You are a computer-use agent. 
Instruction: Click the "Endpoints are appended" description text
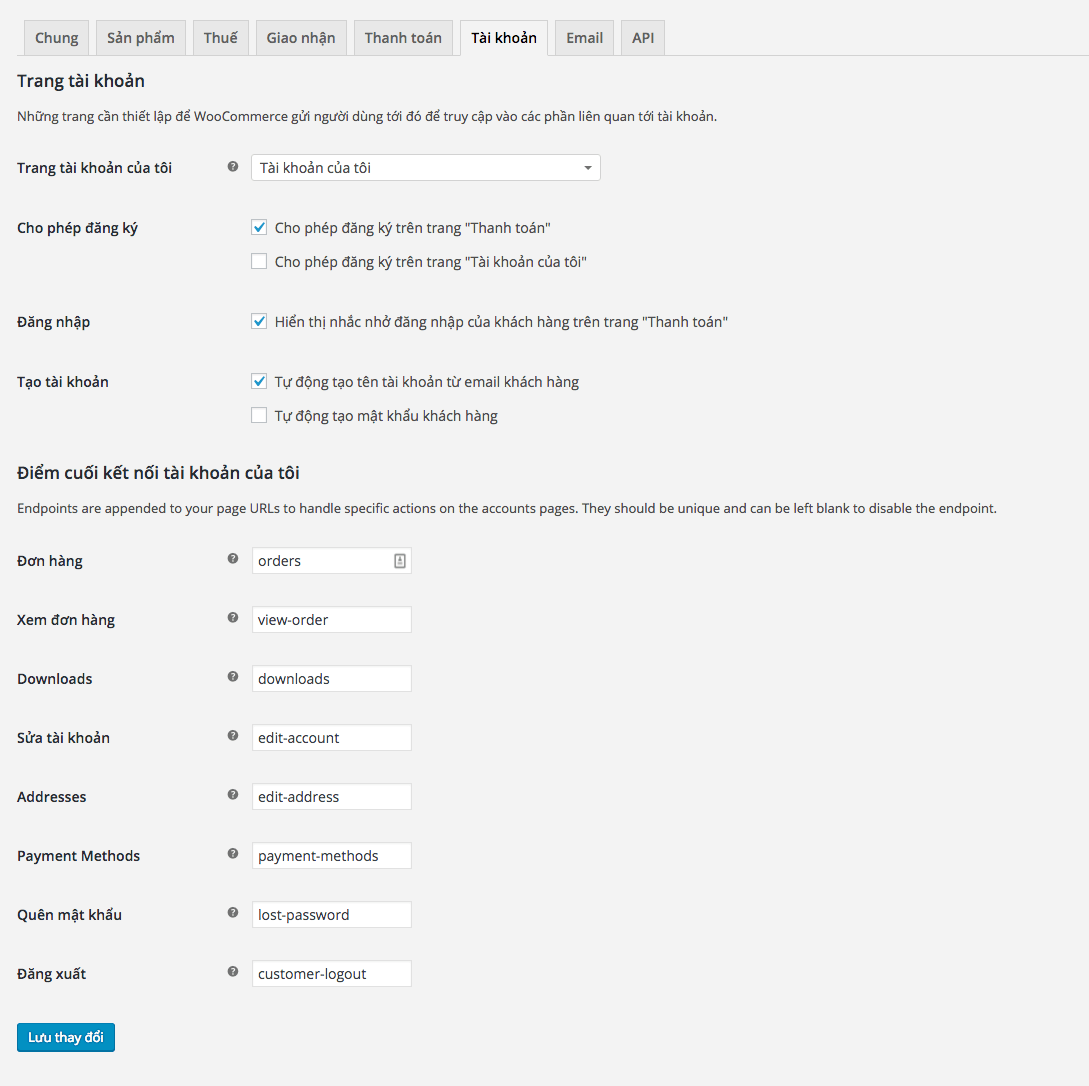tap(507, 508)
